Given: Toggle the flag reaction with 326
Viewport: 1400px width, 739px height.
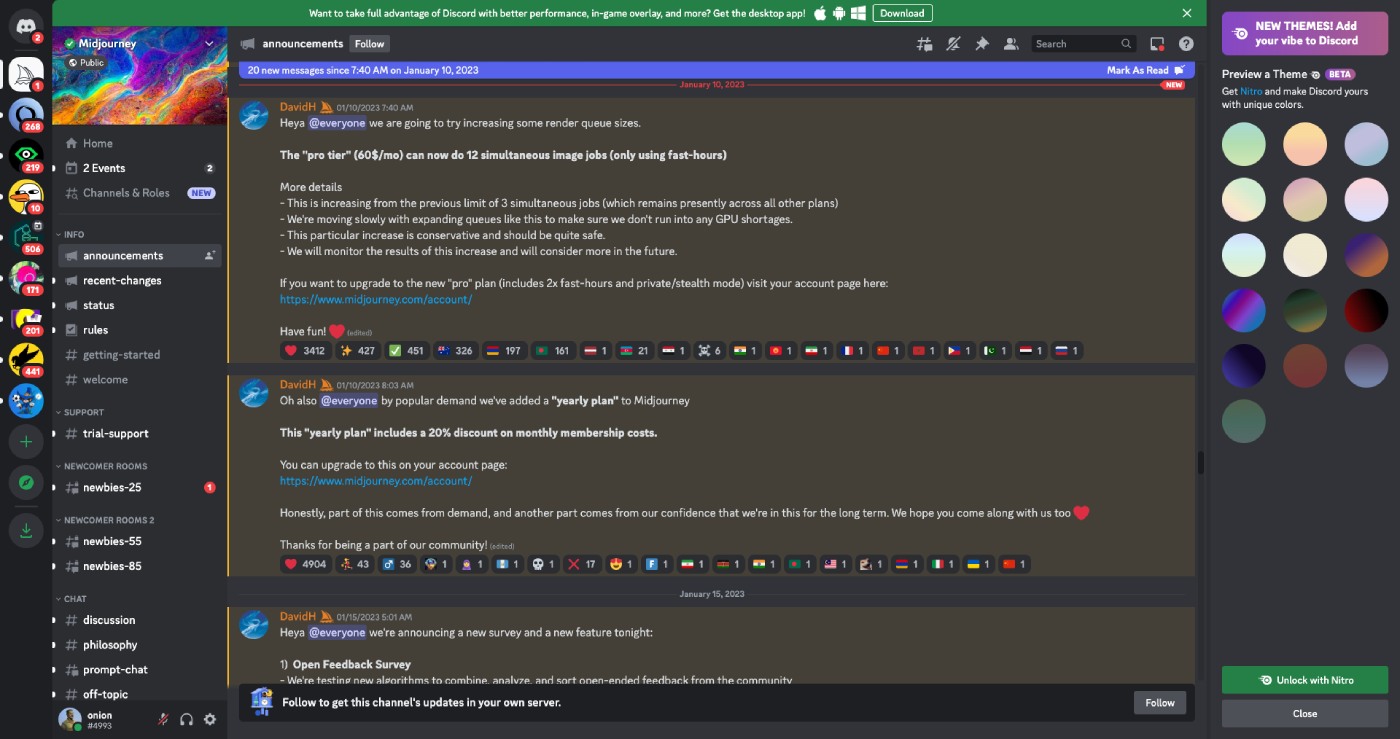Looking at the screenshot, I should (455, 351).
